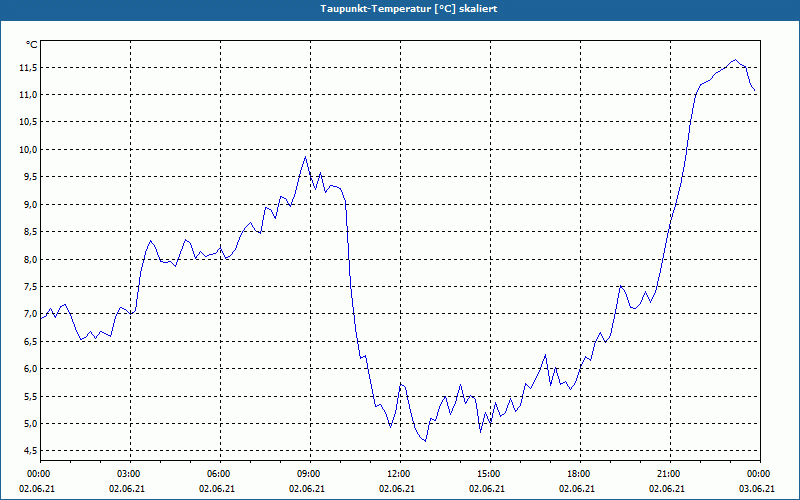Select the 06:00 time label
Screen dimensions: 800x500
click(217, 474)
